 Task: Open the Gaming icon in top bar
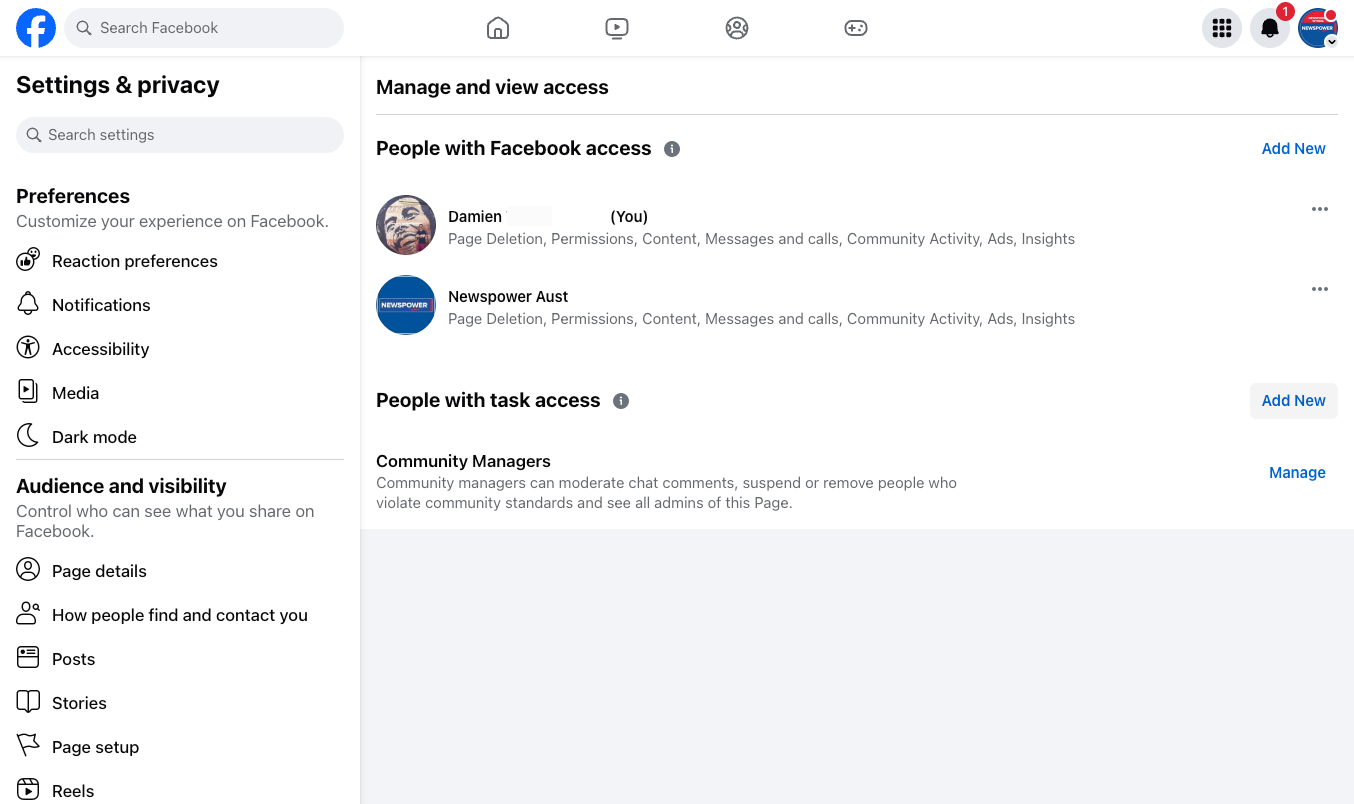[x=856, y=28]
